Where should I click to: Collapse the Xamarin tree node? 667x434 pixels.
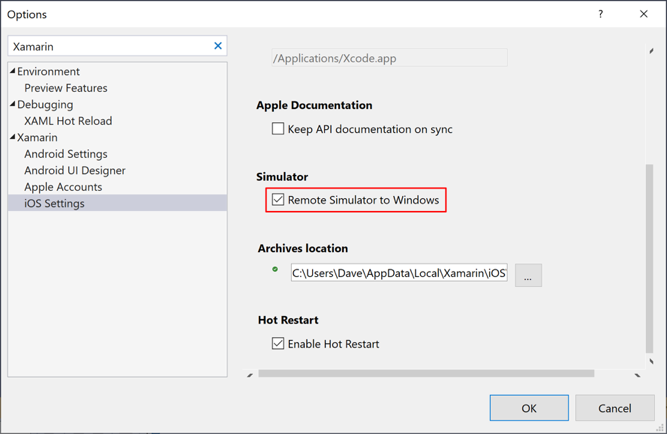(13, 137)
